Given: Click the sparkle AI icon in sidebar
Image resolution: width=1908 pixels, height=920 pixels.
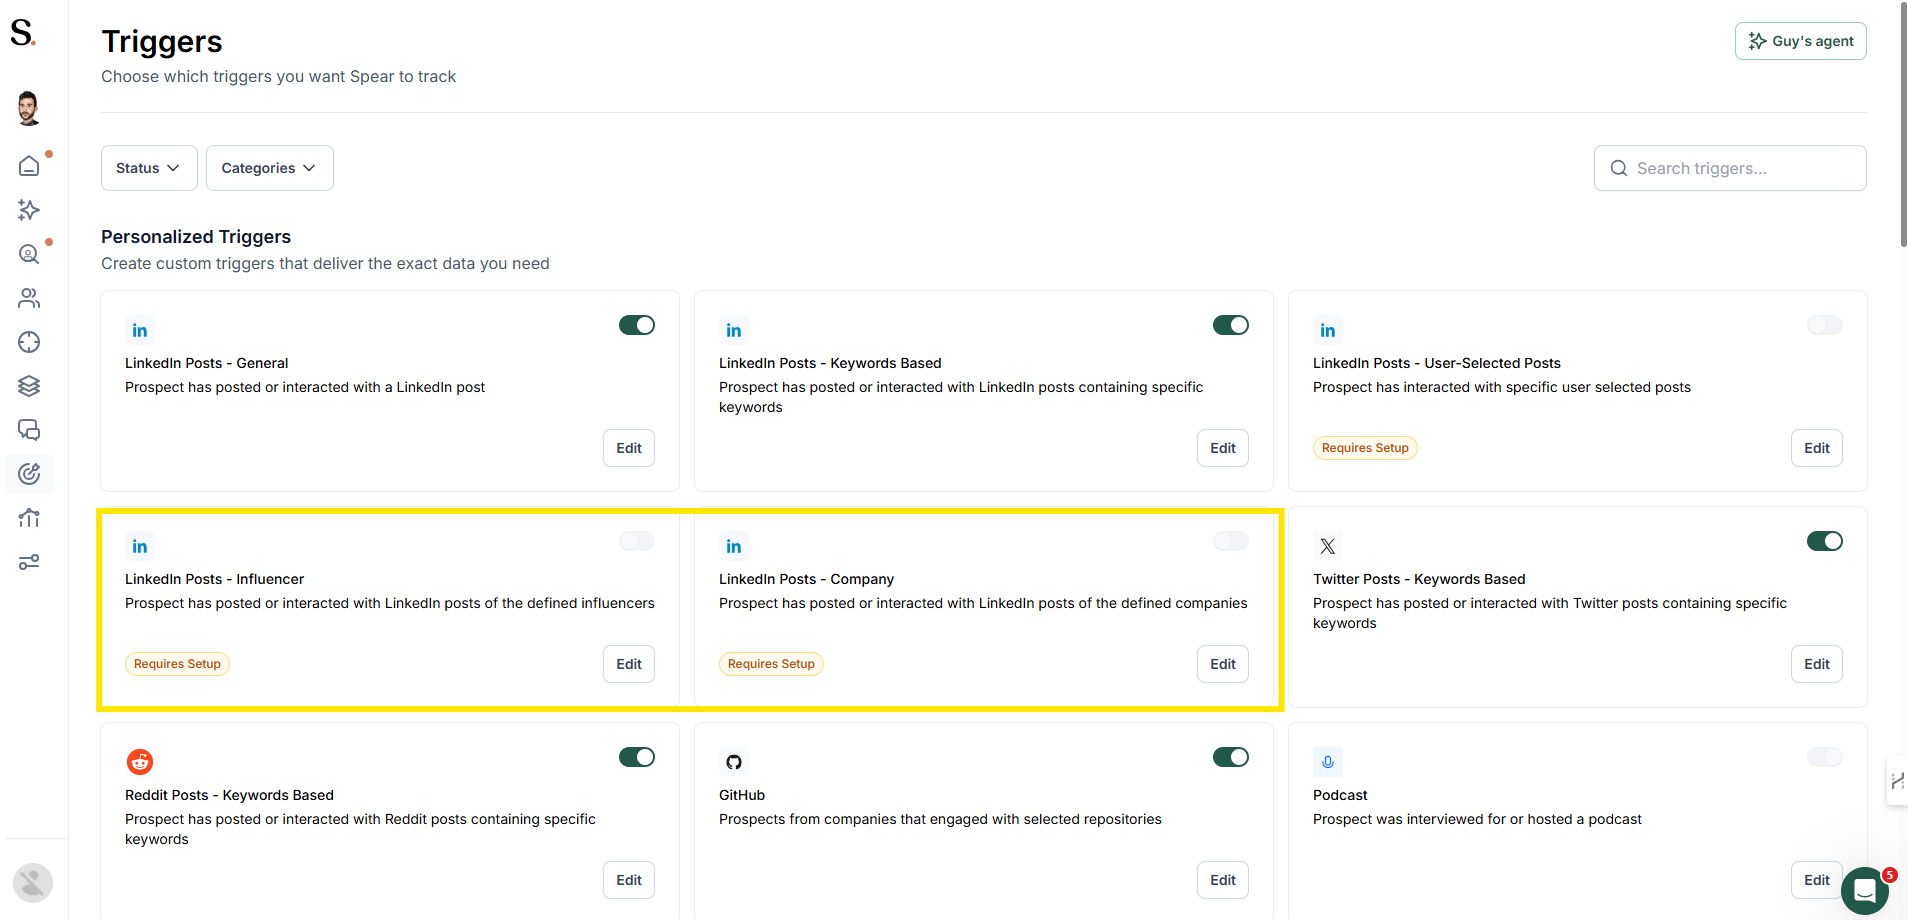Looking at the screenshot, I should click(29, 210).
